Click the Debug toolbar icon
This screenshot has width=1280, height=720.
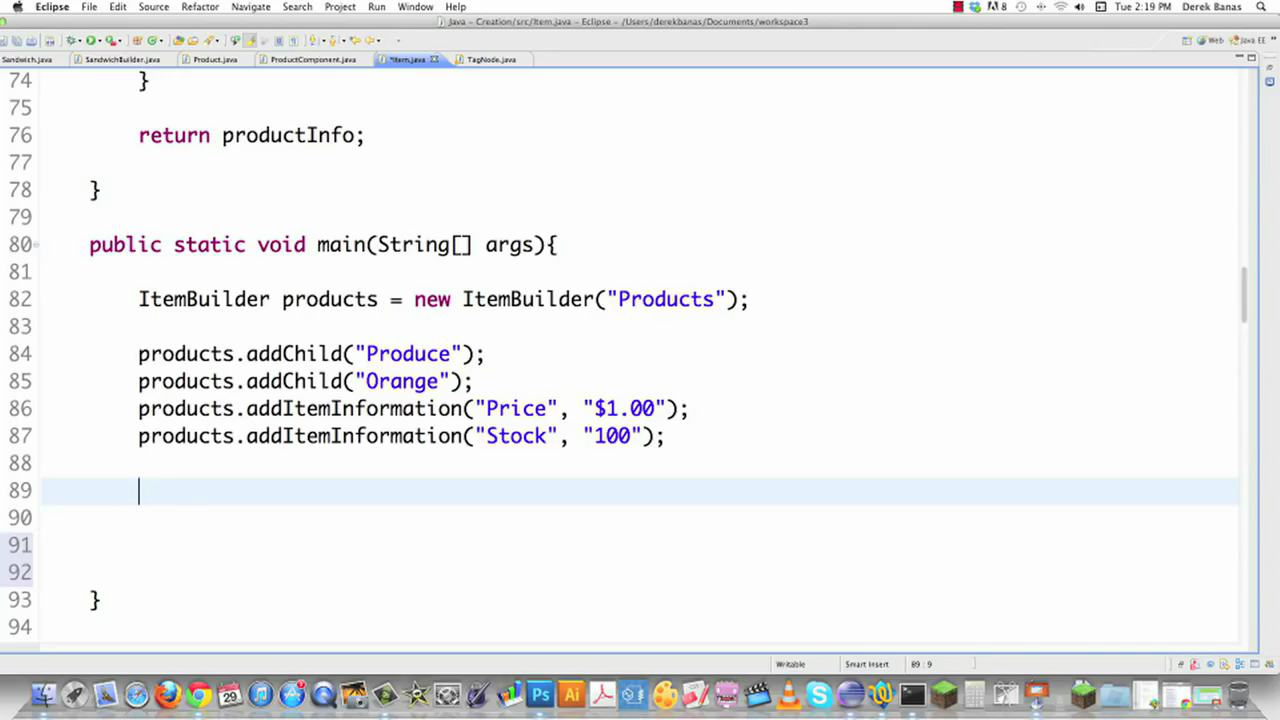[x=70, y=40]
